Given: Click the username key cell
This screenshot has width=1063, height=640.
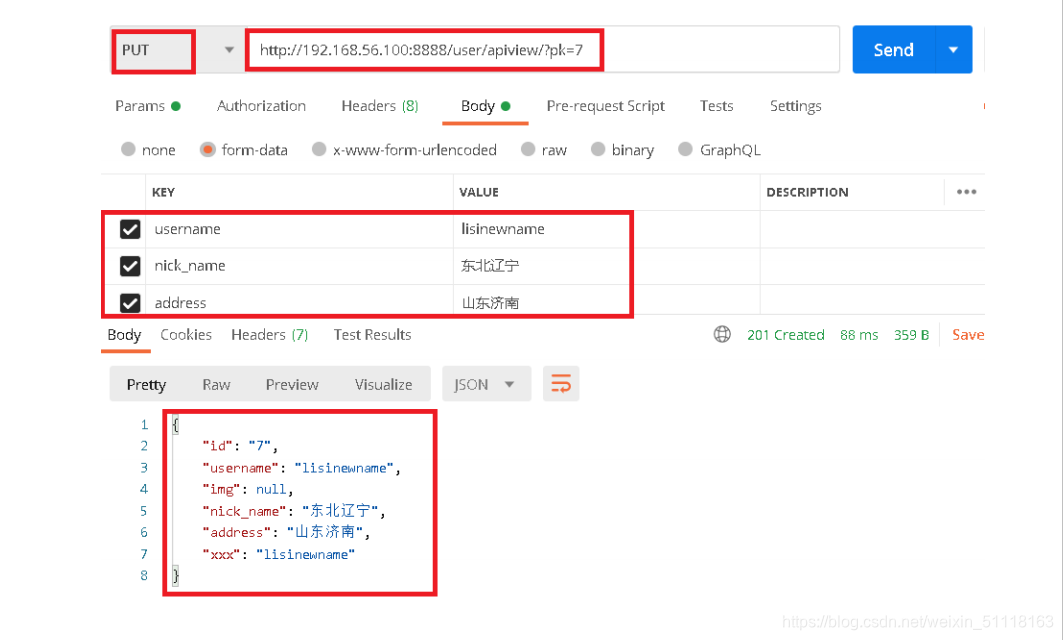Looking at the screenshot, I should (299, 229).
